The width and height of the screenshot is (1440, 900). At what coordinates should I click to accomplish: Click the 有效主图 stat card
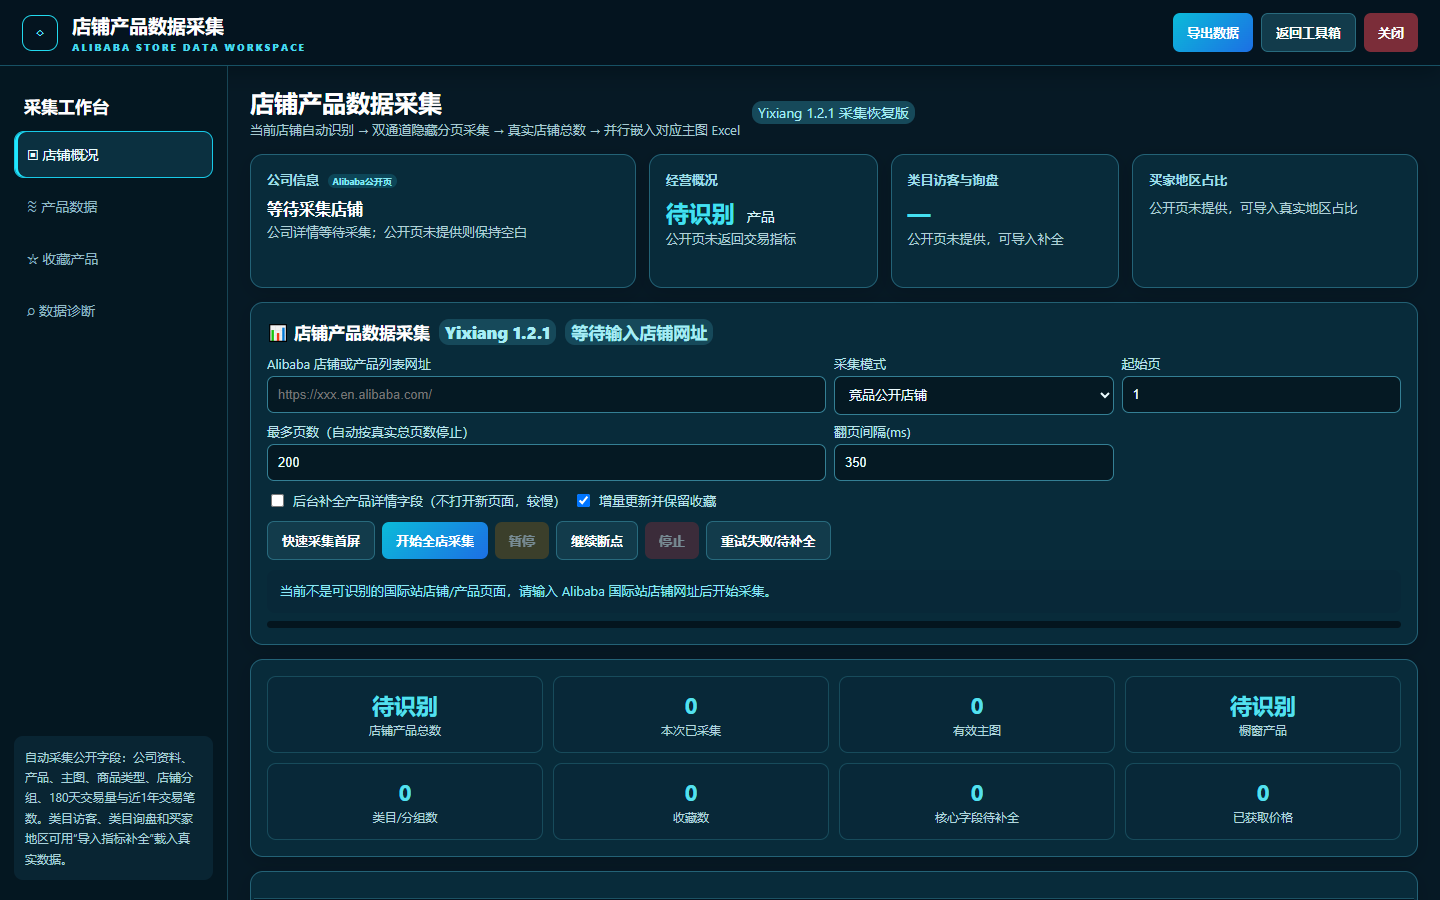click(977, 715)
